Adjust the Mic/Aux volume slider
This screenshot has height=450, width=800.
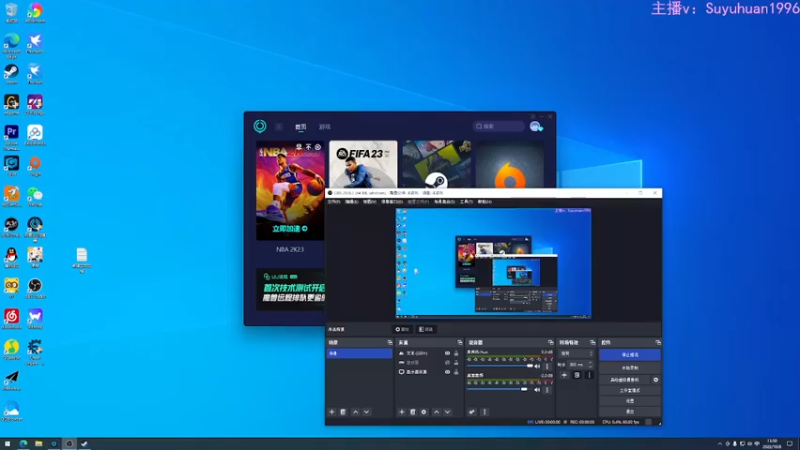coord(500,366)
